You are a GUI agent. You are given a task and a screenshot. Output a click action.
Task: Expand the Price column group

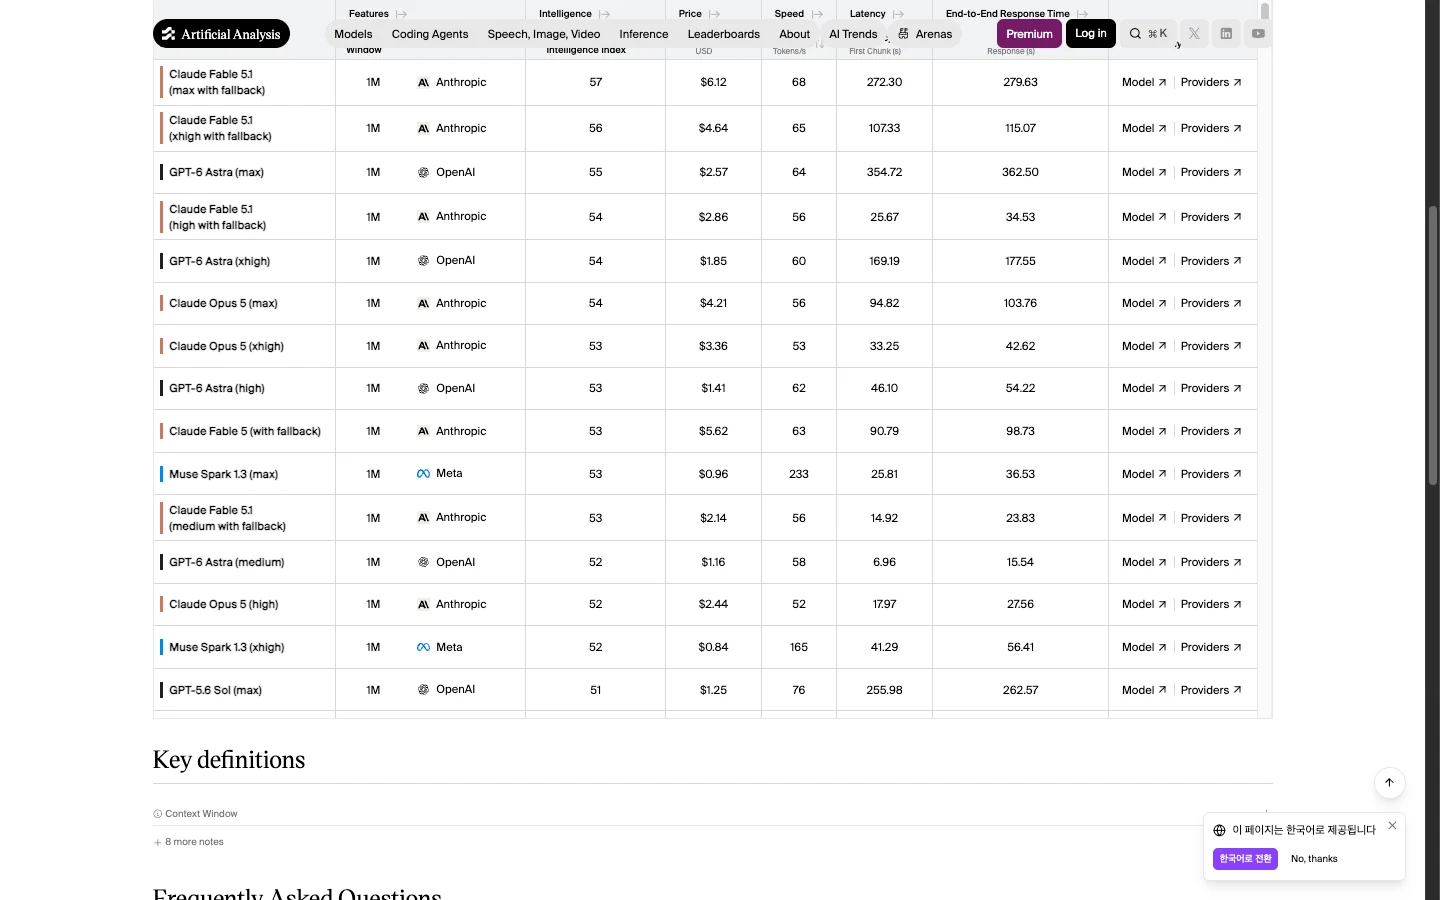(714, 14)
